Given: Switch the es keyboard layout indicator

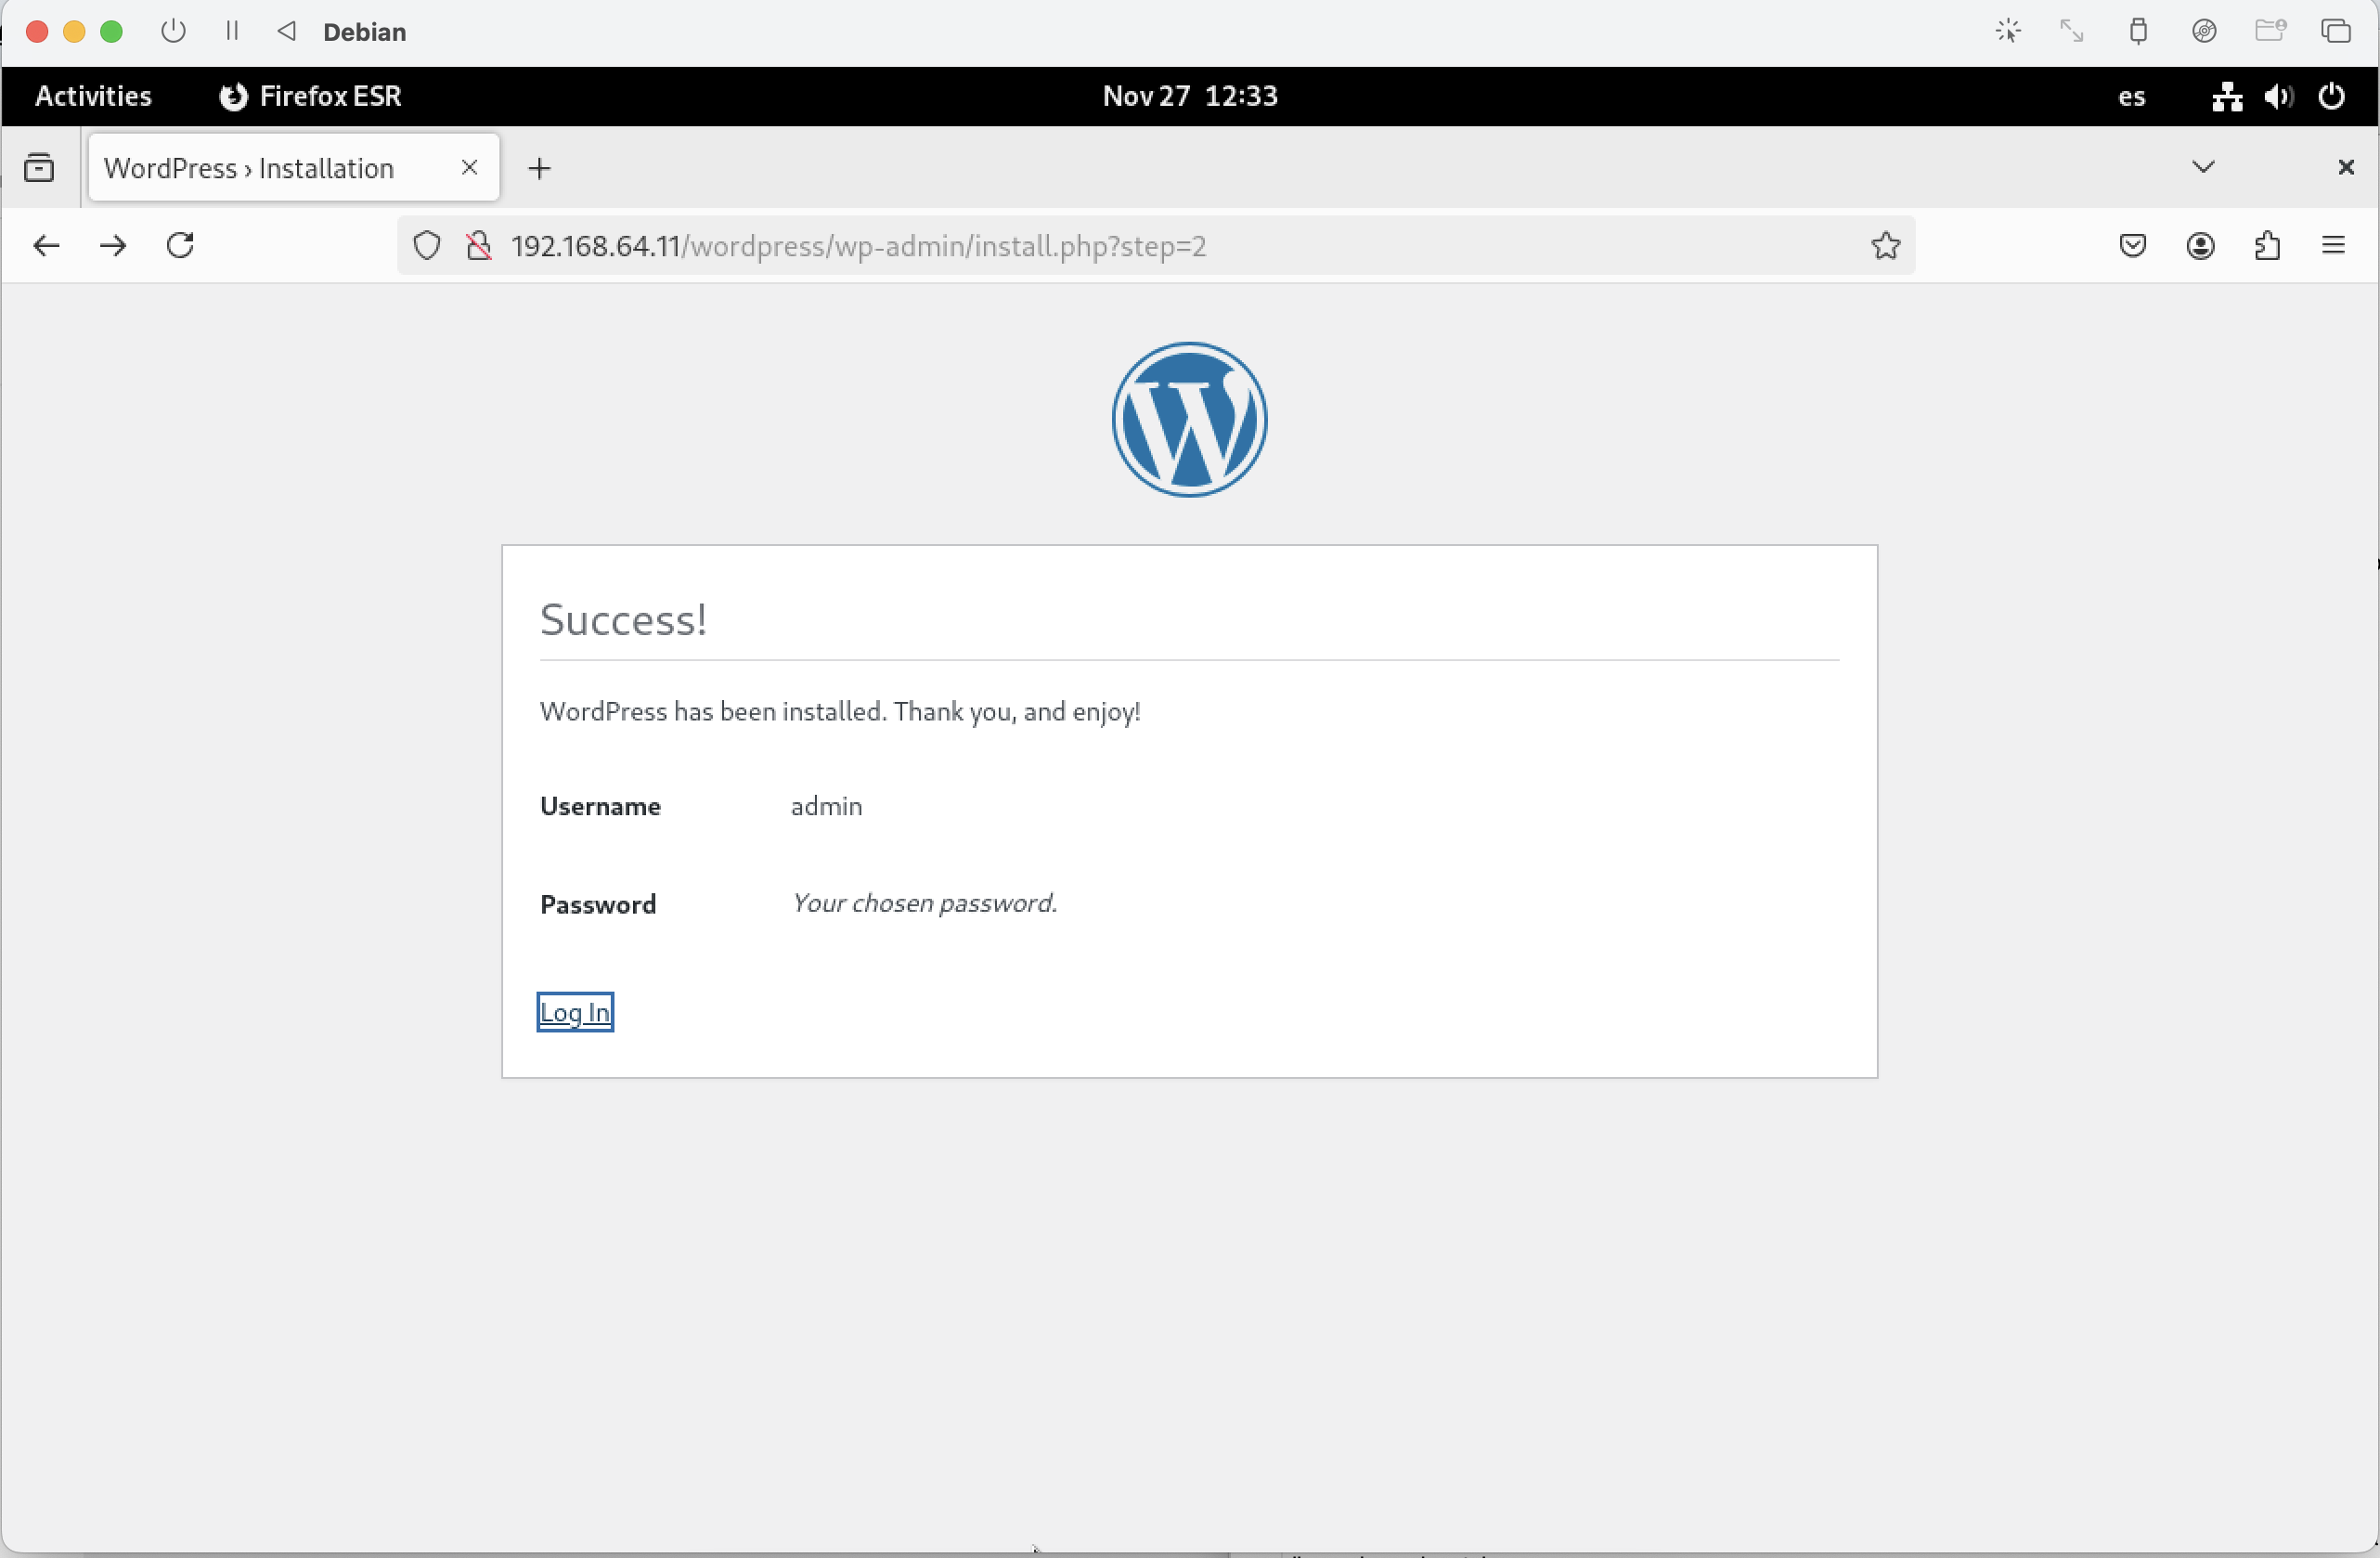Looking at the screenshot, I should pos(2131,97).
